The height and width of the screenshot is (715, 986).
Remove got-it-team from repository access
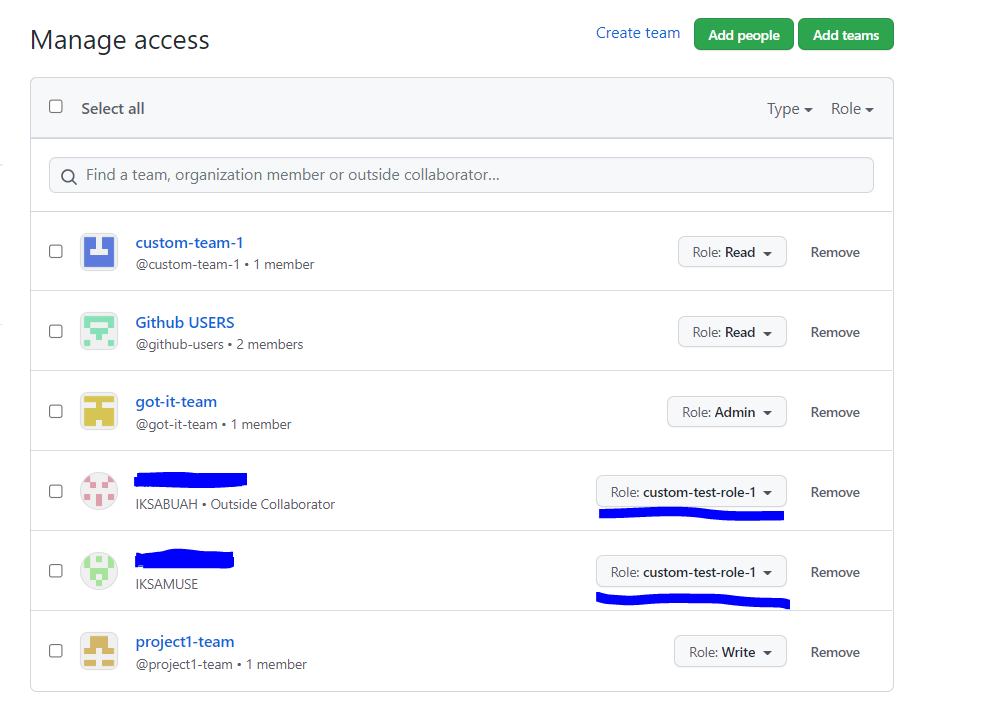pyautogui.click(x=834, y=411)
